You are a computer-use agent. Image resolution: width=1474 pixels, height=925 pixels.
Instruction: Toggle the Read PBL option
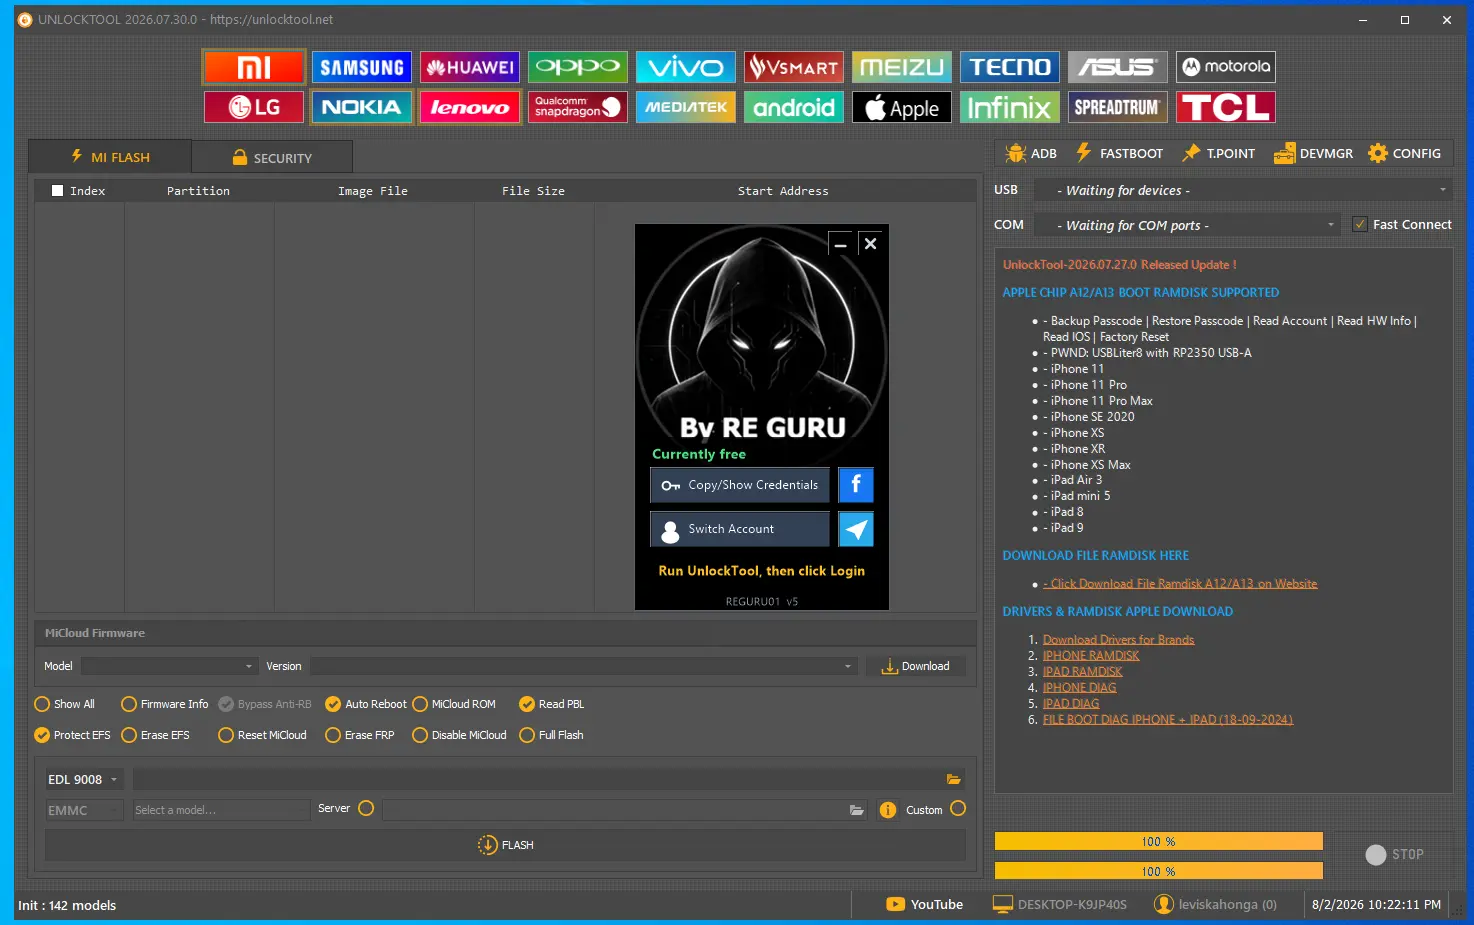click(x=552, y=704)
